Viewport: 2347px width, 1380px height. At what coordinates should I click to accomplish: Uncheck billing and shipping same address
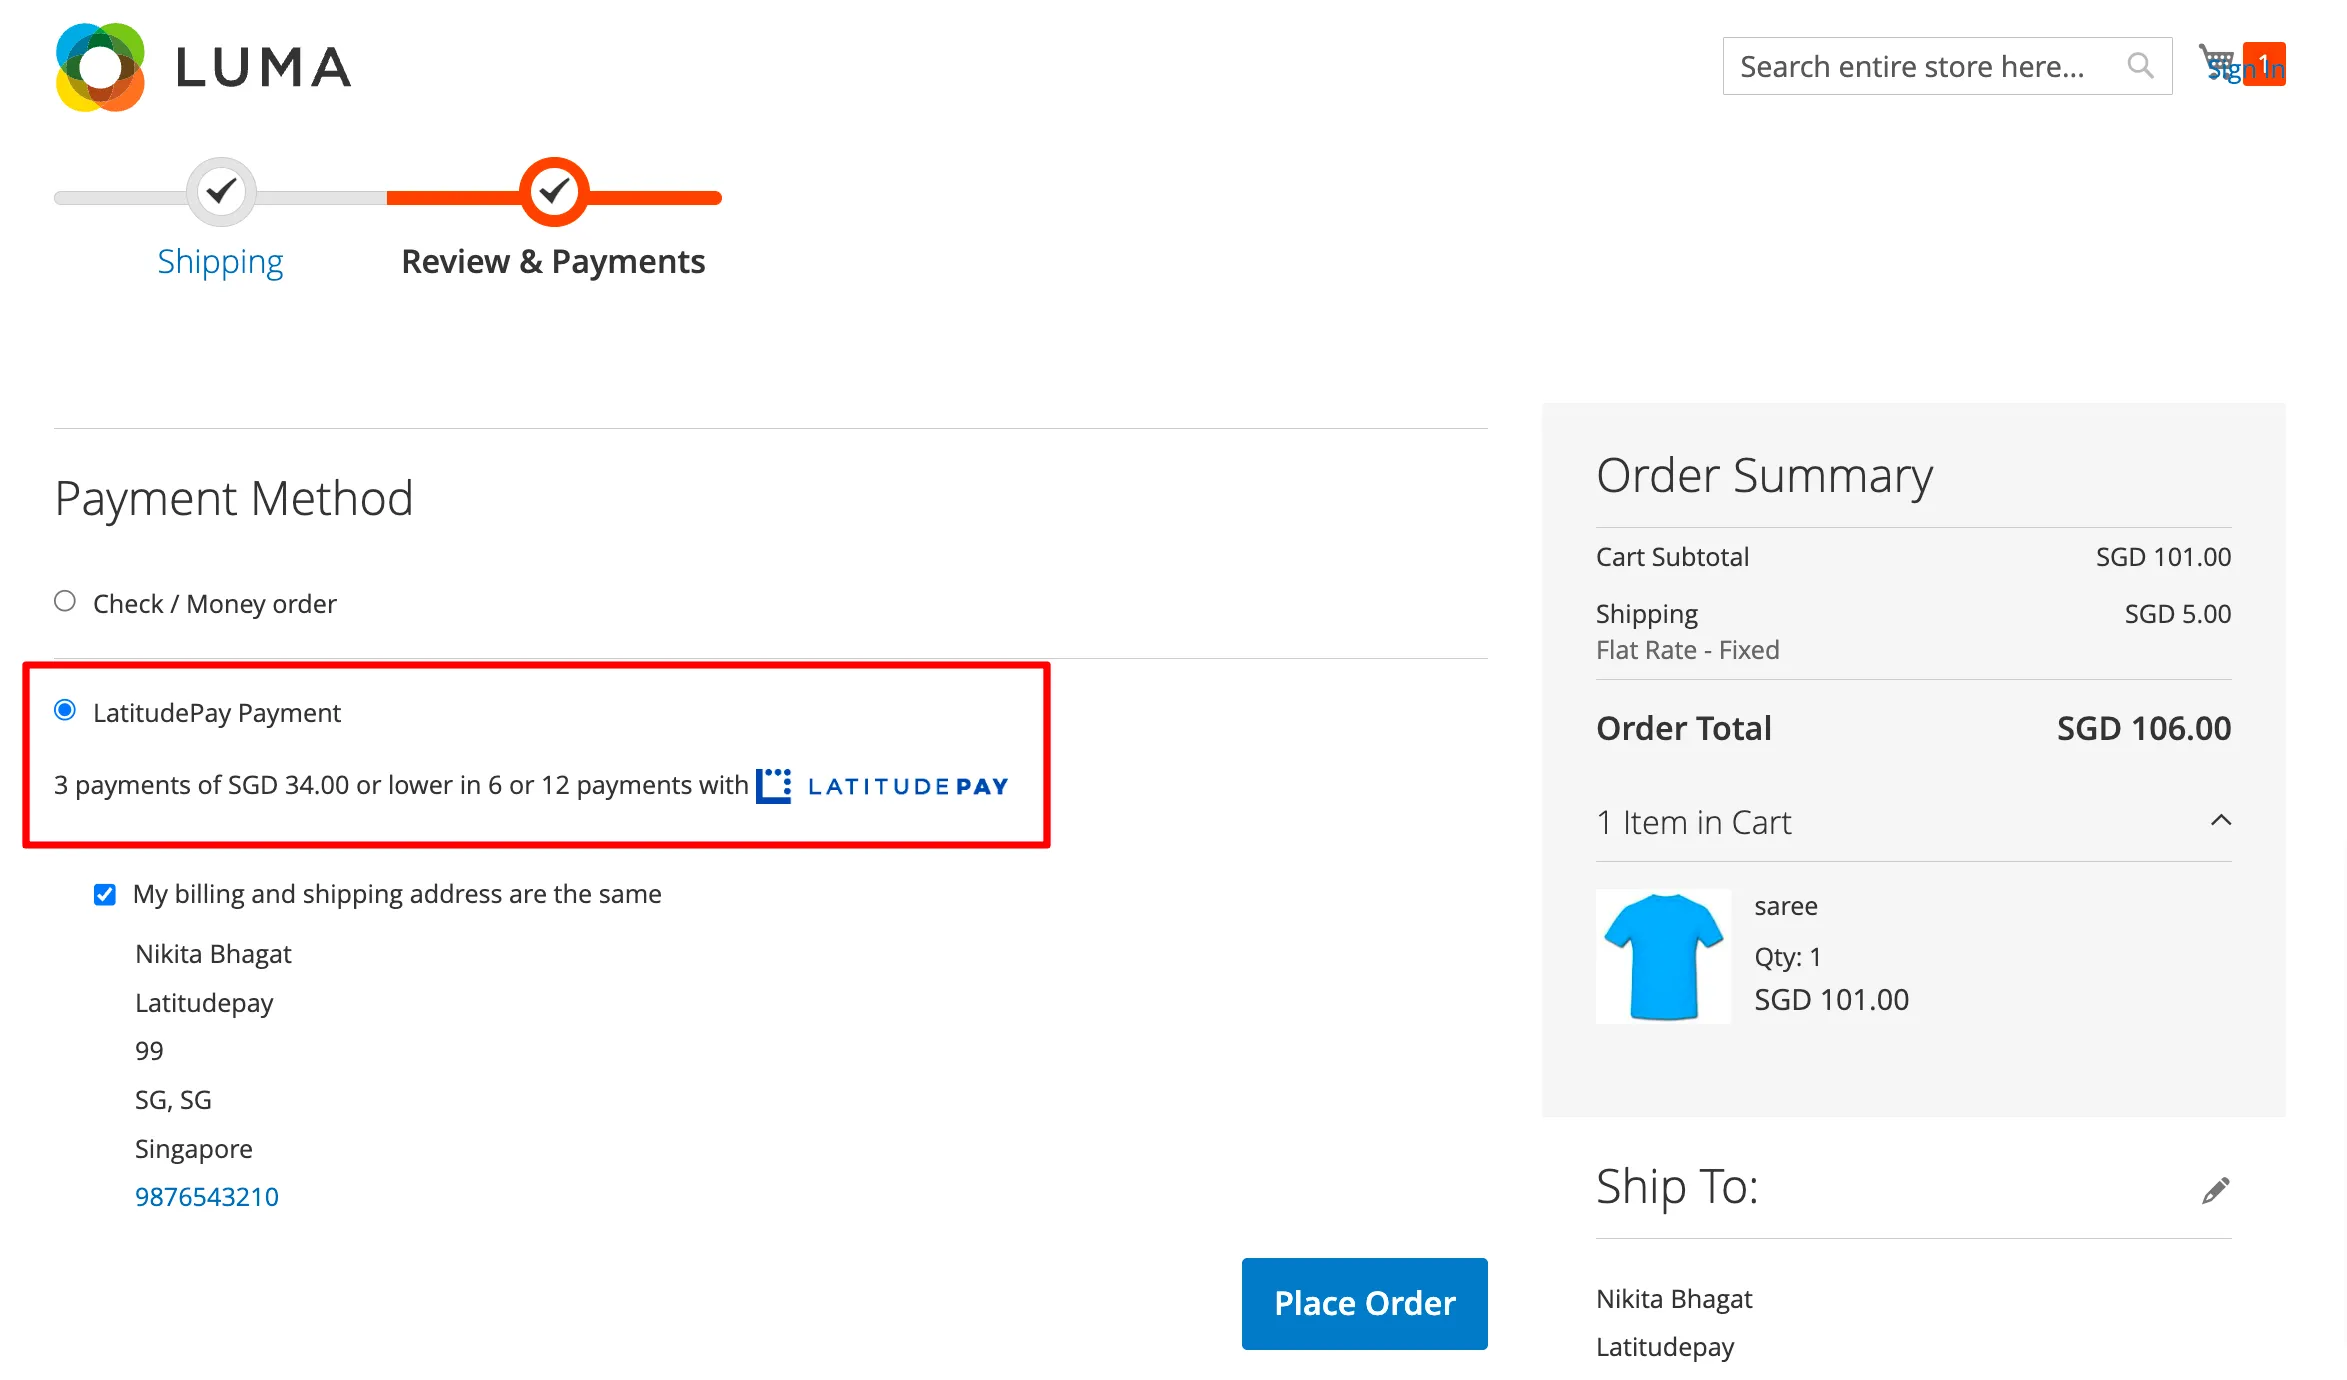[105, 894]
